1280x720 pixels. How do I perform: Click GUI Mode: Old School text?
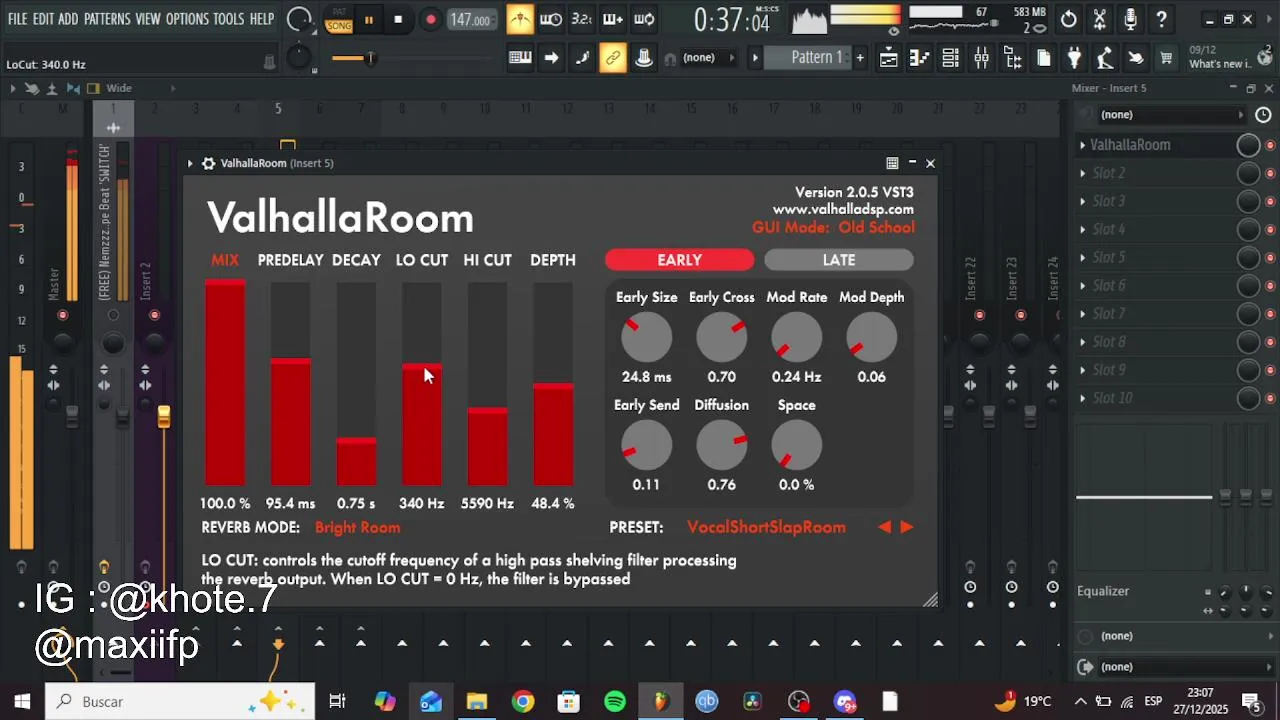pyautogui.click(x=833, y=227)
